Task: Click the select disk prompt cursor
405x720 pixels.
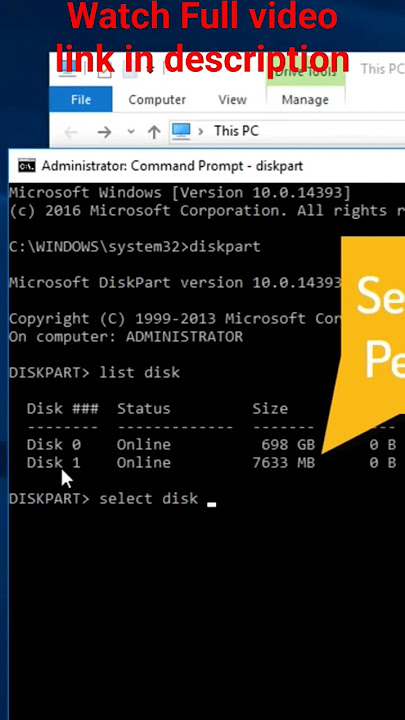Action: [x=211, y=504]
